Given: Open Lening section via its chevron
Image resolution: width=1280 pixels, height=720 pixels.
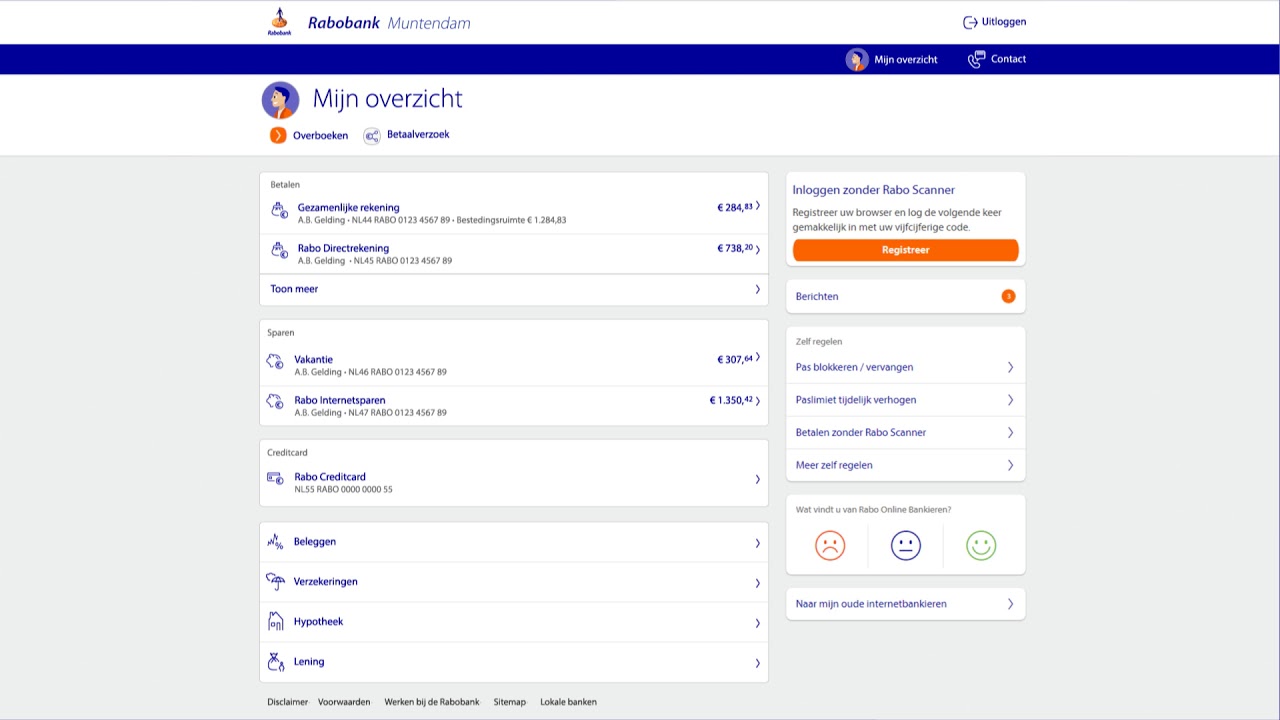Looking at the screenshot, I should [x=757, y=663].
